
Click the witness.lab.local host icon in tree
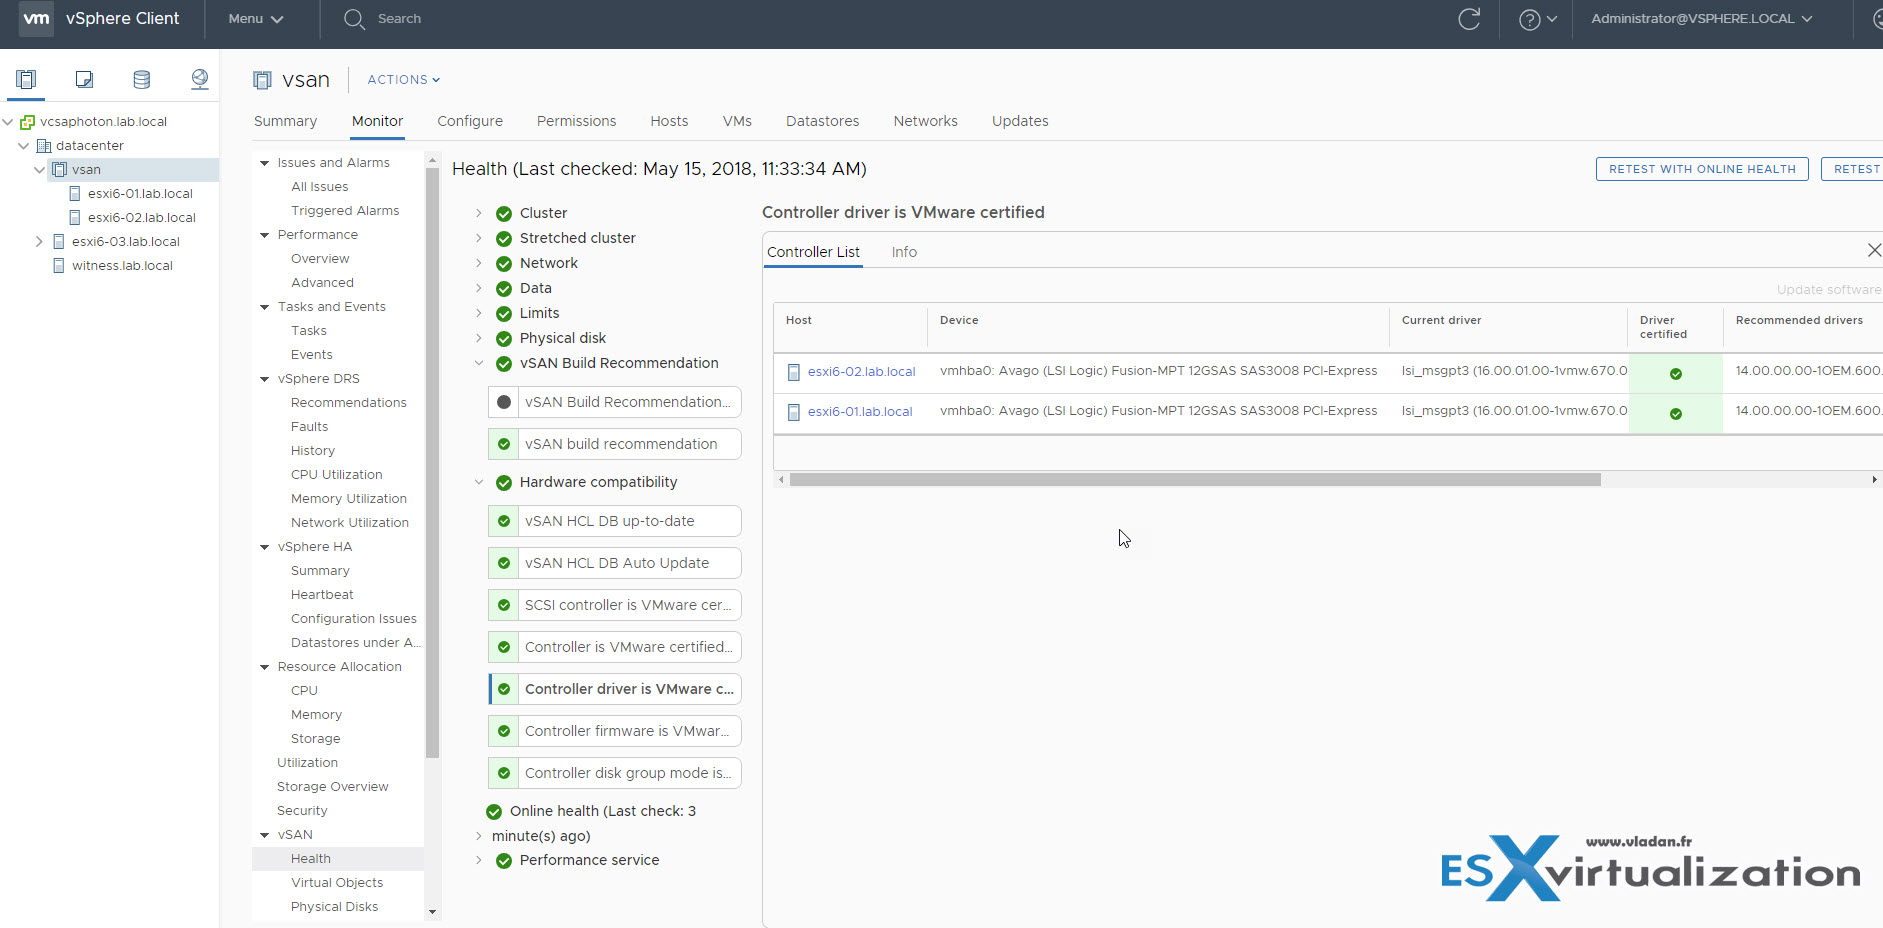[59, 265]
